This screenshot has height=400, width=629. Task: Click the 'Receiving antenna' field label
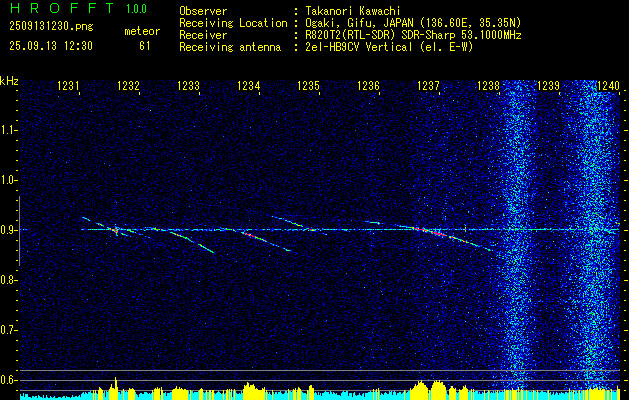tap(230, 47)
